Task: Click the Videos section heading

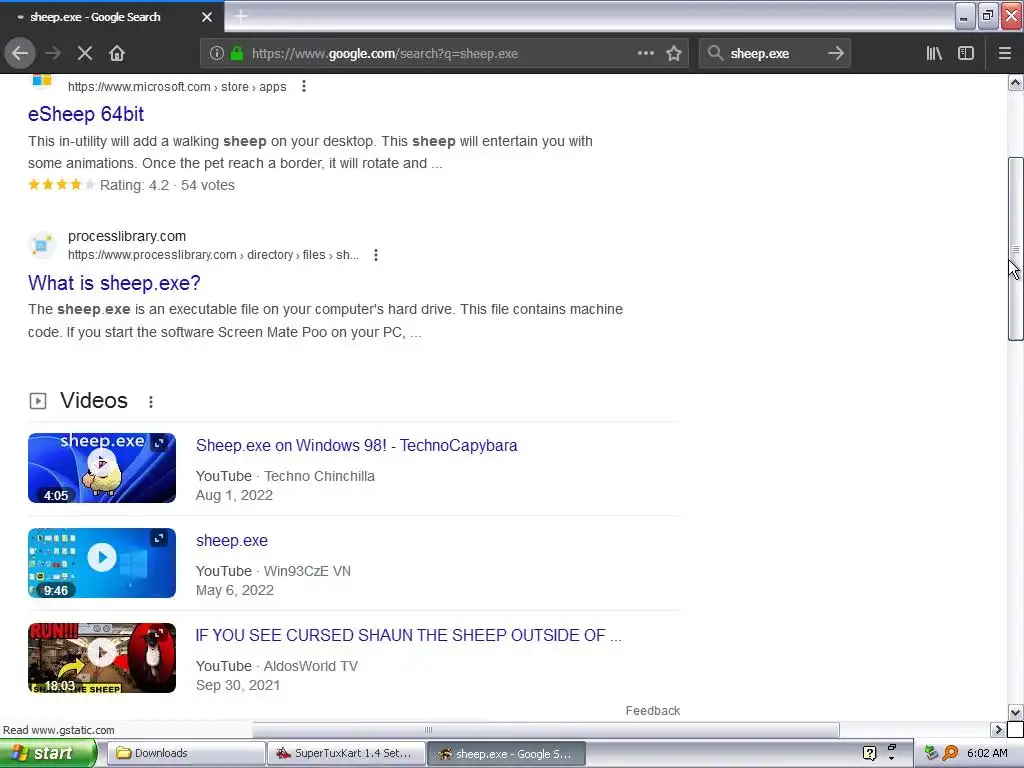Action: 94,400
